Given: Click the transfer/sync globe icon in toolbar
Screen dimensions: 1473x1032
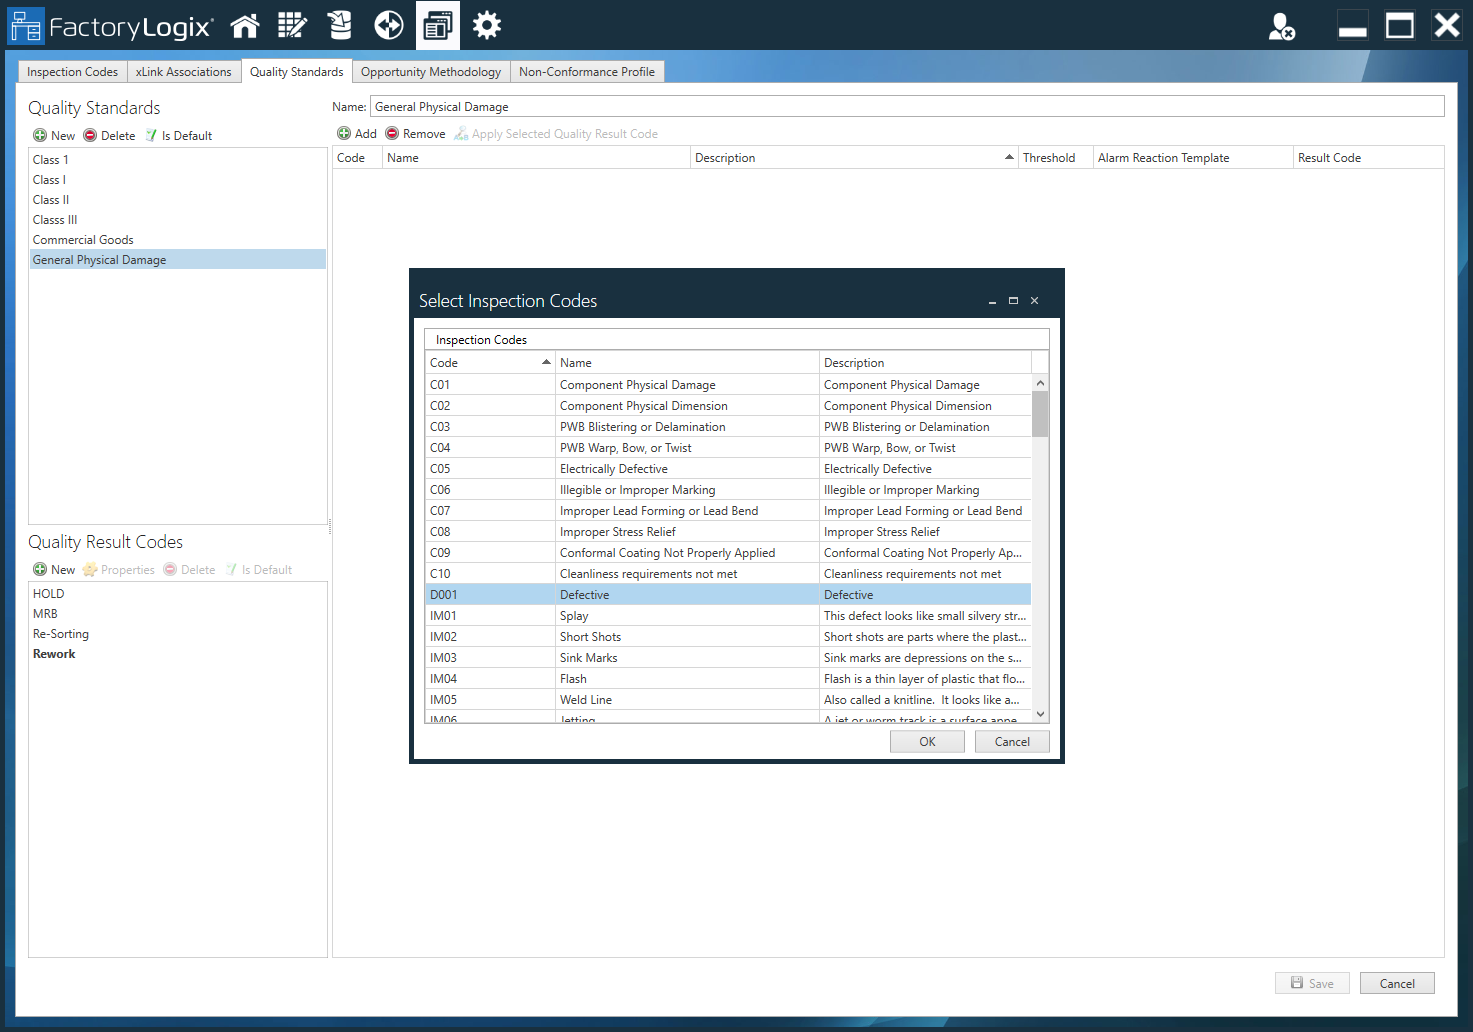Looking at the screenshot, I should [x=388, y=25].
